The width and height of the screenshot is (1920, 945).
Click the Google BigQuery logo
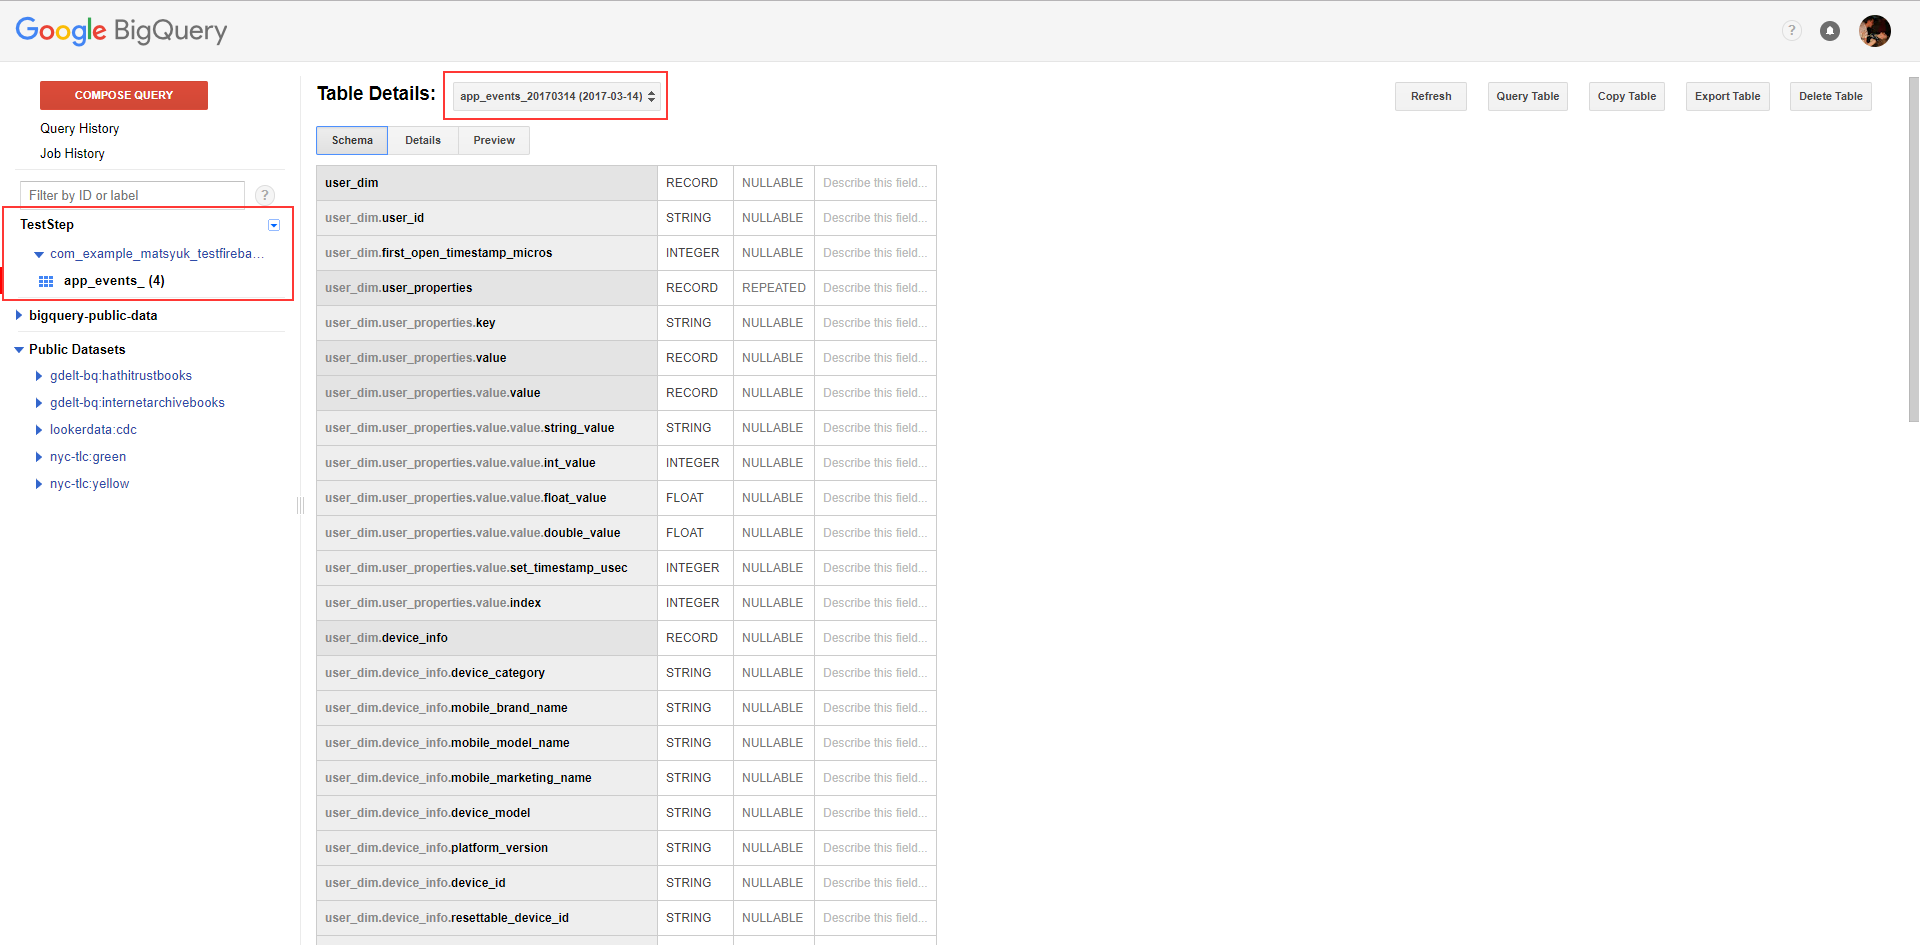click(x=121, y=31)
